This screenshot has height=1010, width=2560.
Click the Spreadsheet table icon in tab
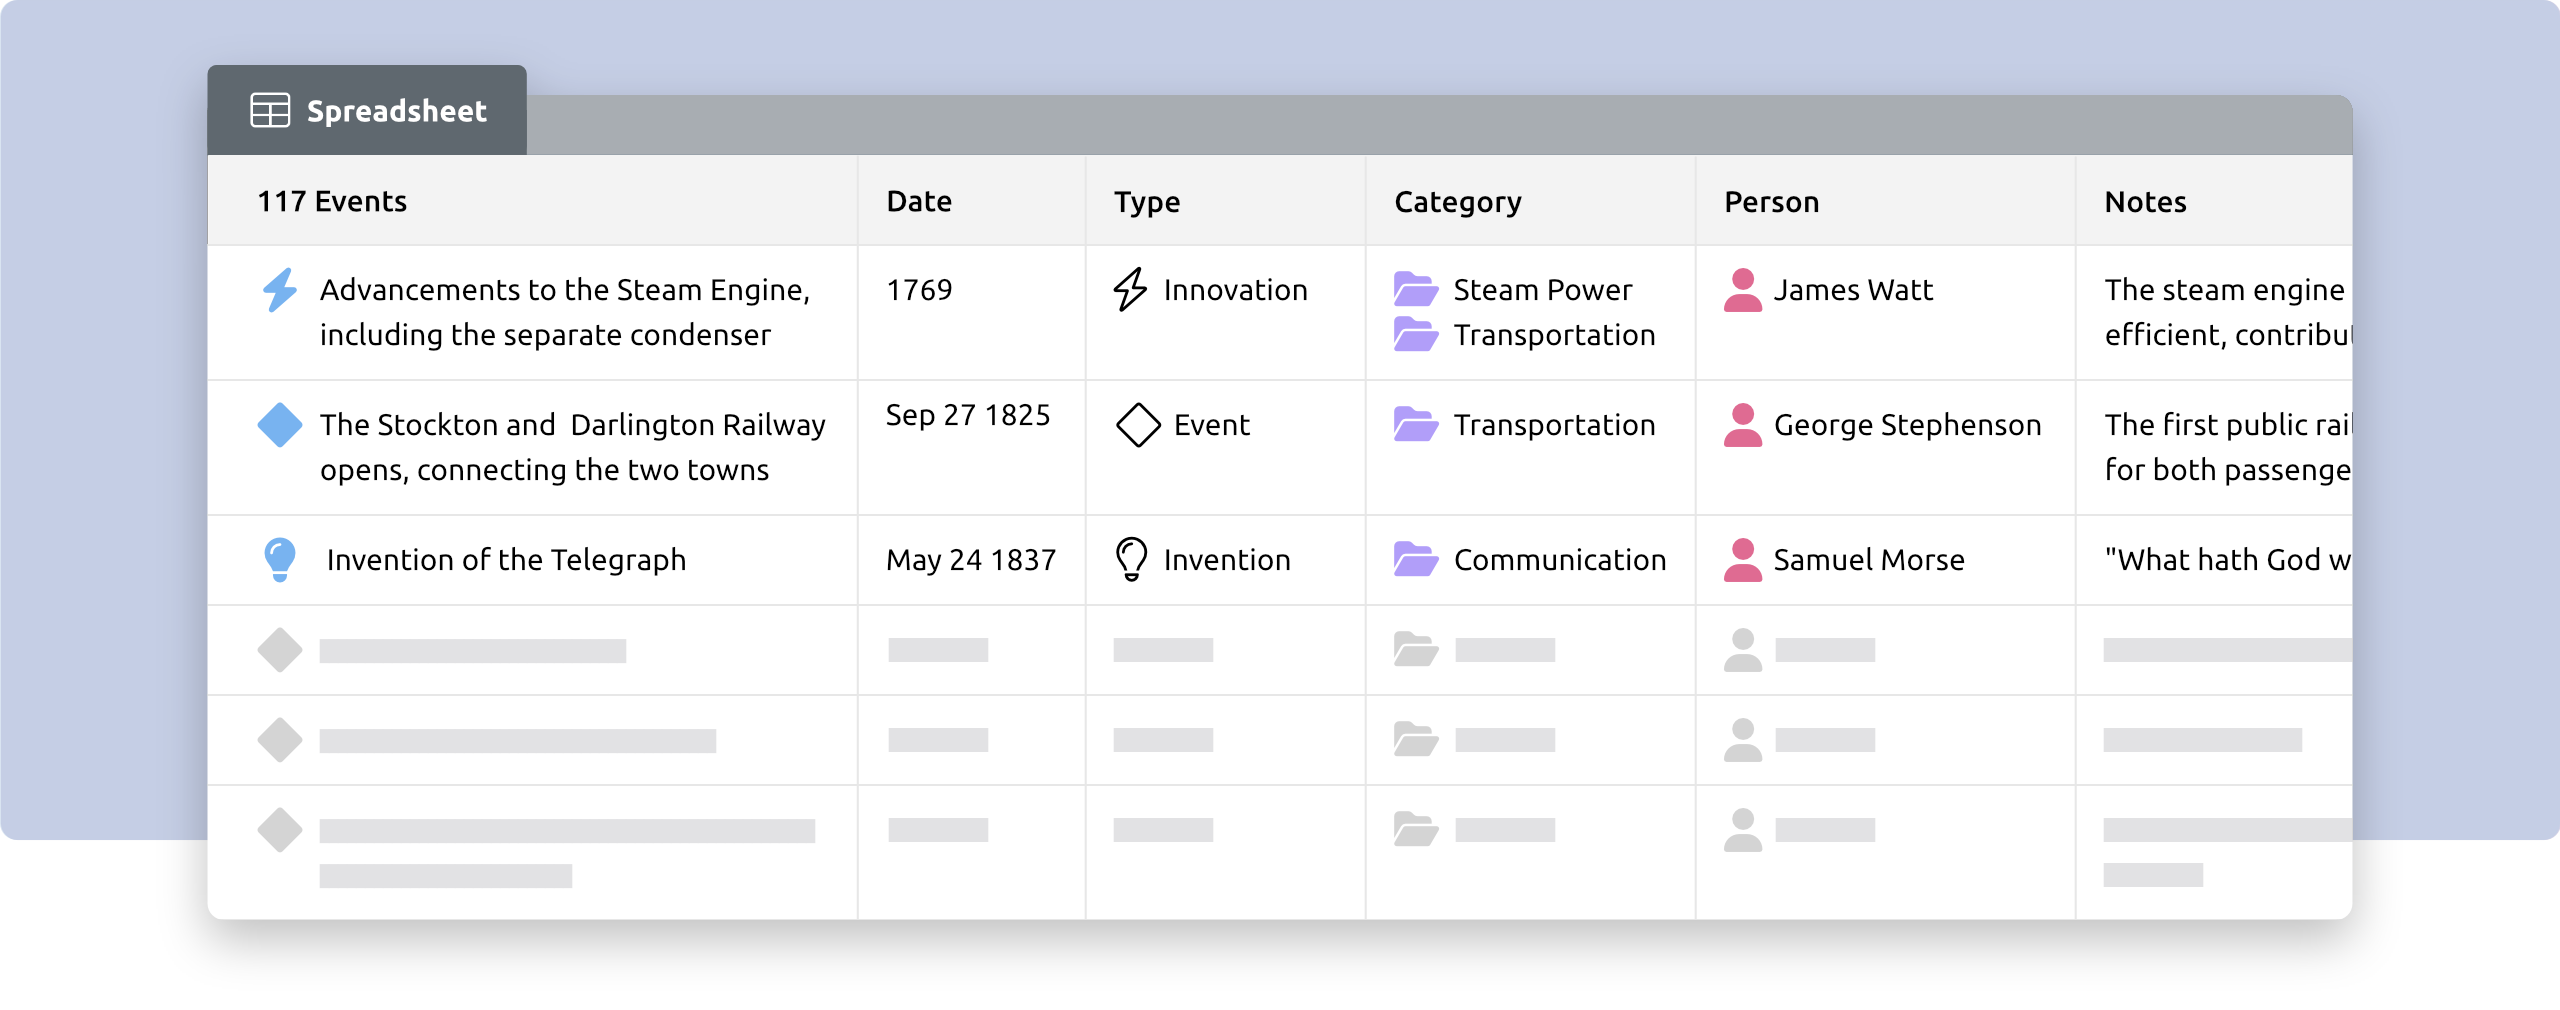click(x=270, y=111)
